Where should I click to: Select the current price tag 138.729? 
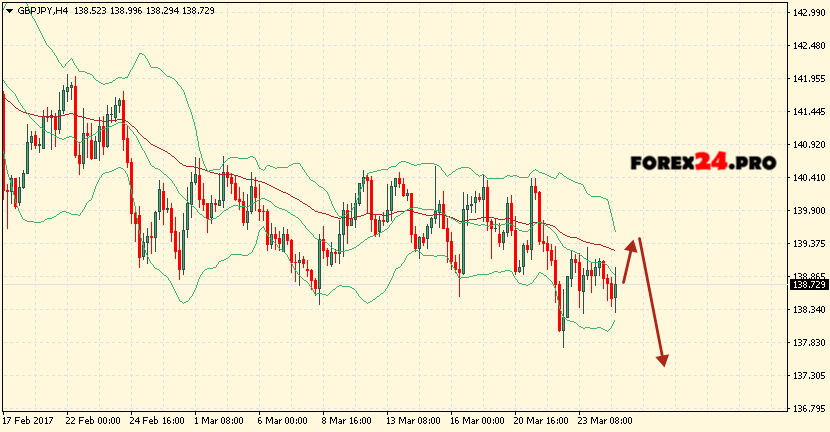tap(807, 285)
